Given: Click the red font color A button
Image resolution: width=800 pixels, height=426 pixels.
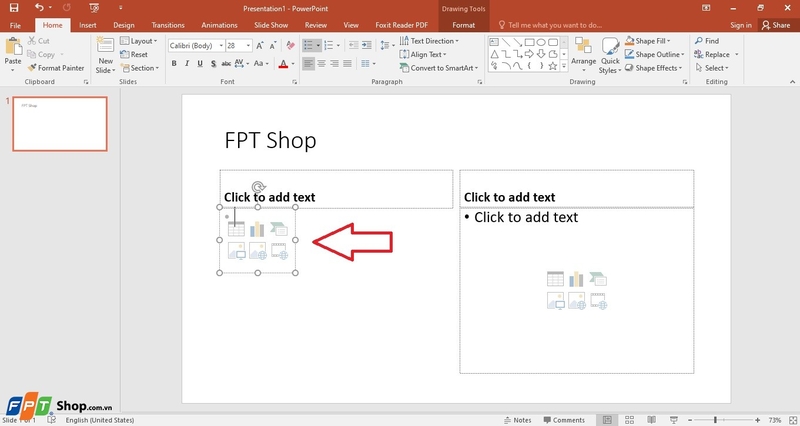Looking at the screenshot, I should pos(283,64).
